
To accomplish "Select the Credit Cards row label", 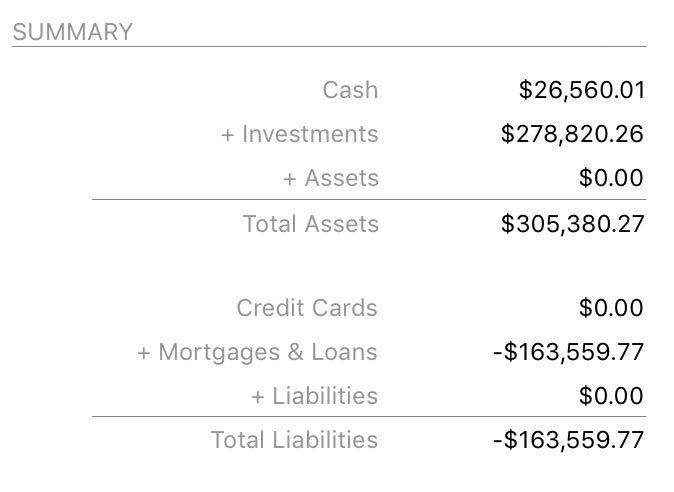I will coord(307,308).
